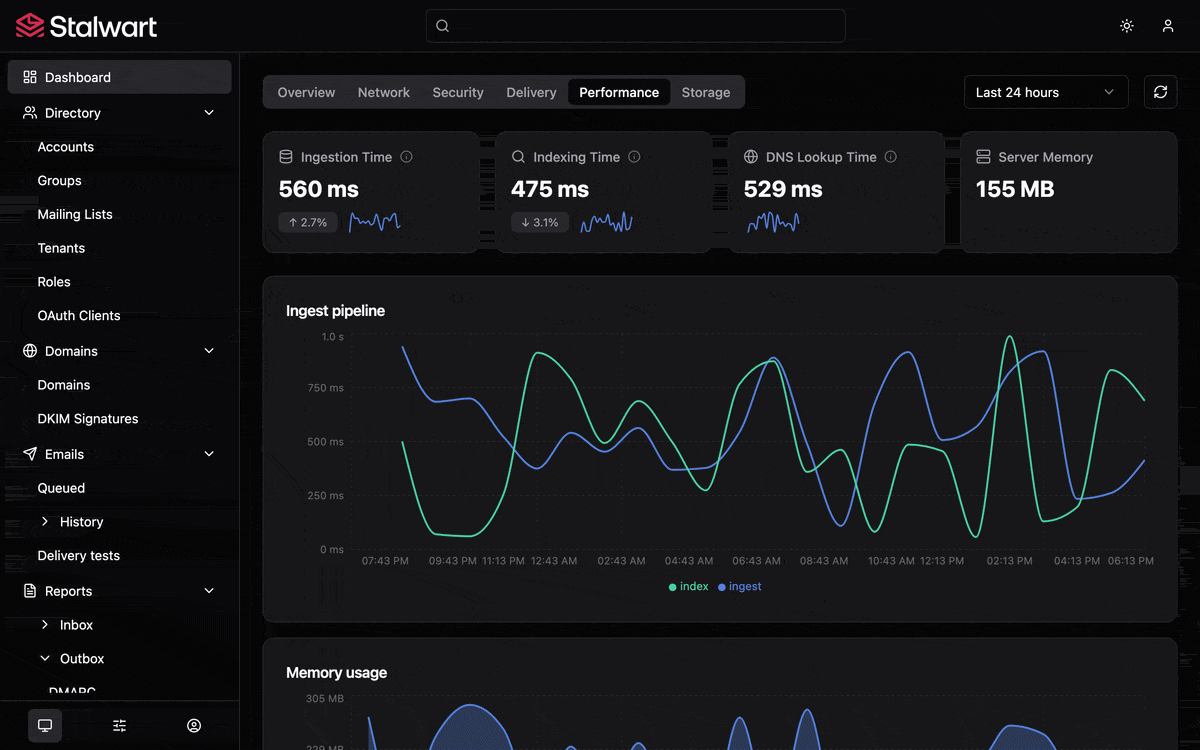1200x750 pixels.
Task: Click the Indexing Time info icon
Action: coord(634,157)
